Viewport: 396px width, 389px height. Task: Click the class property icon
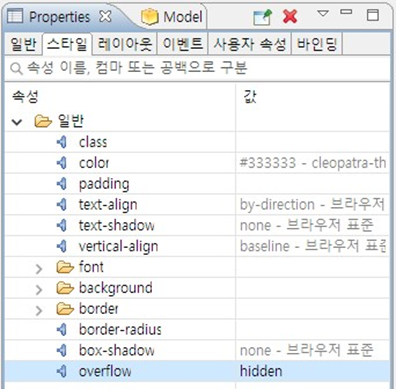(62, 142)
